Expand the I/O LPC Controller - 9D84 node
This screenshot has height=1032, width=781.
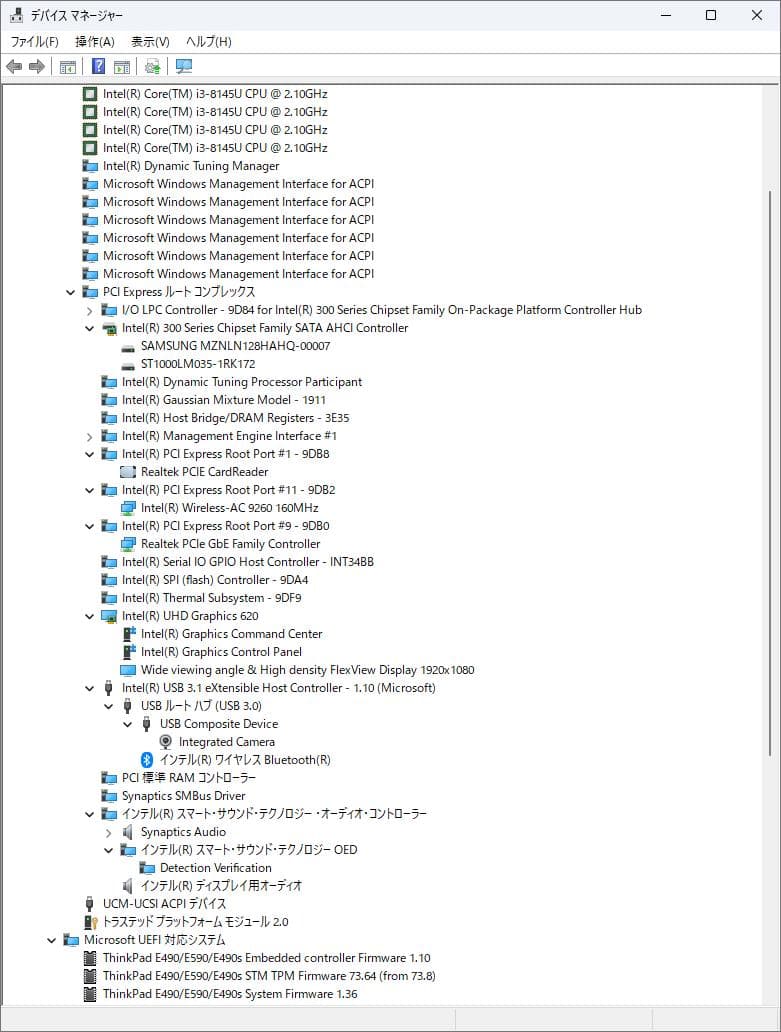(x=89, y=310)
